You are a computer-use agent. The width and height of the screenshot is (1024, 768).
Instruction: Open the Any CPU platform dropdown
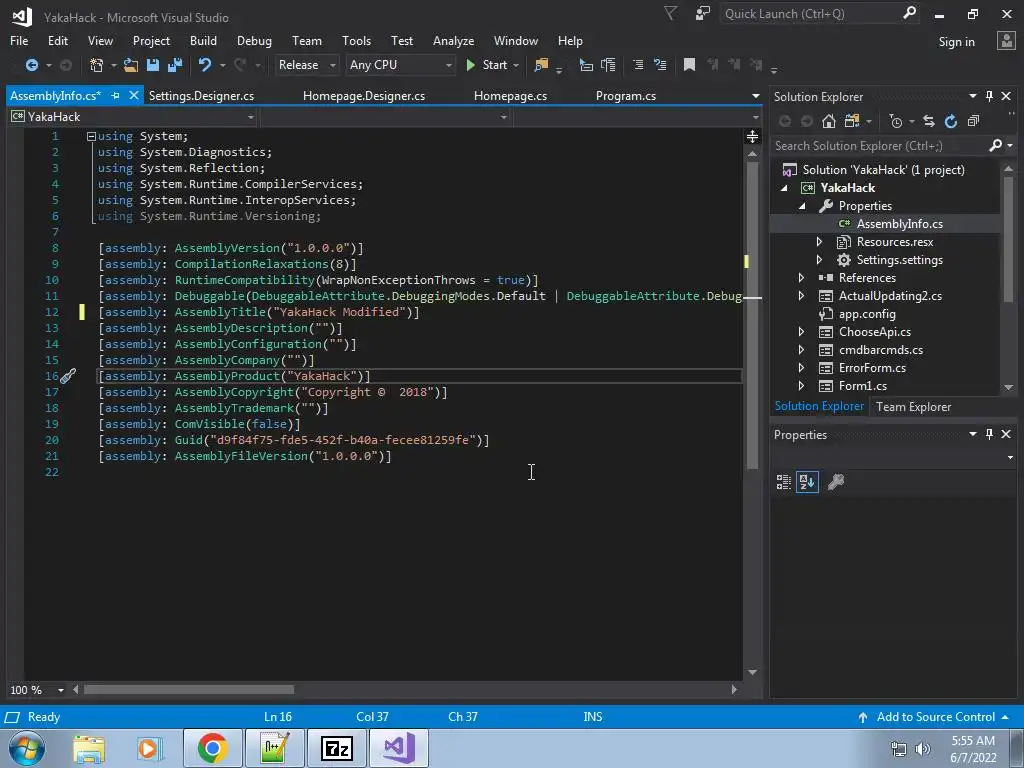point(400,65)
